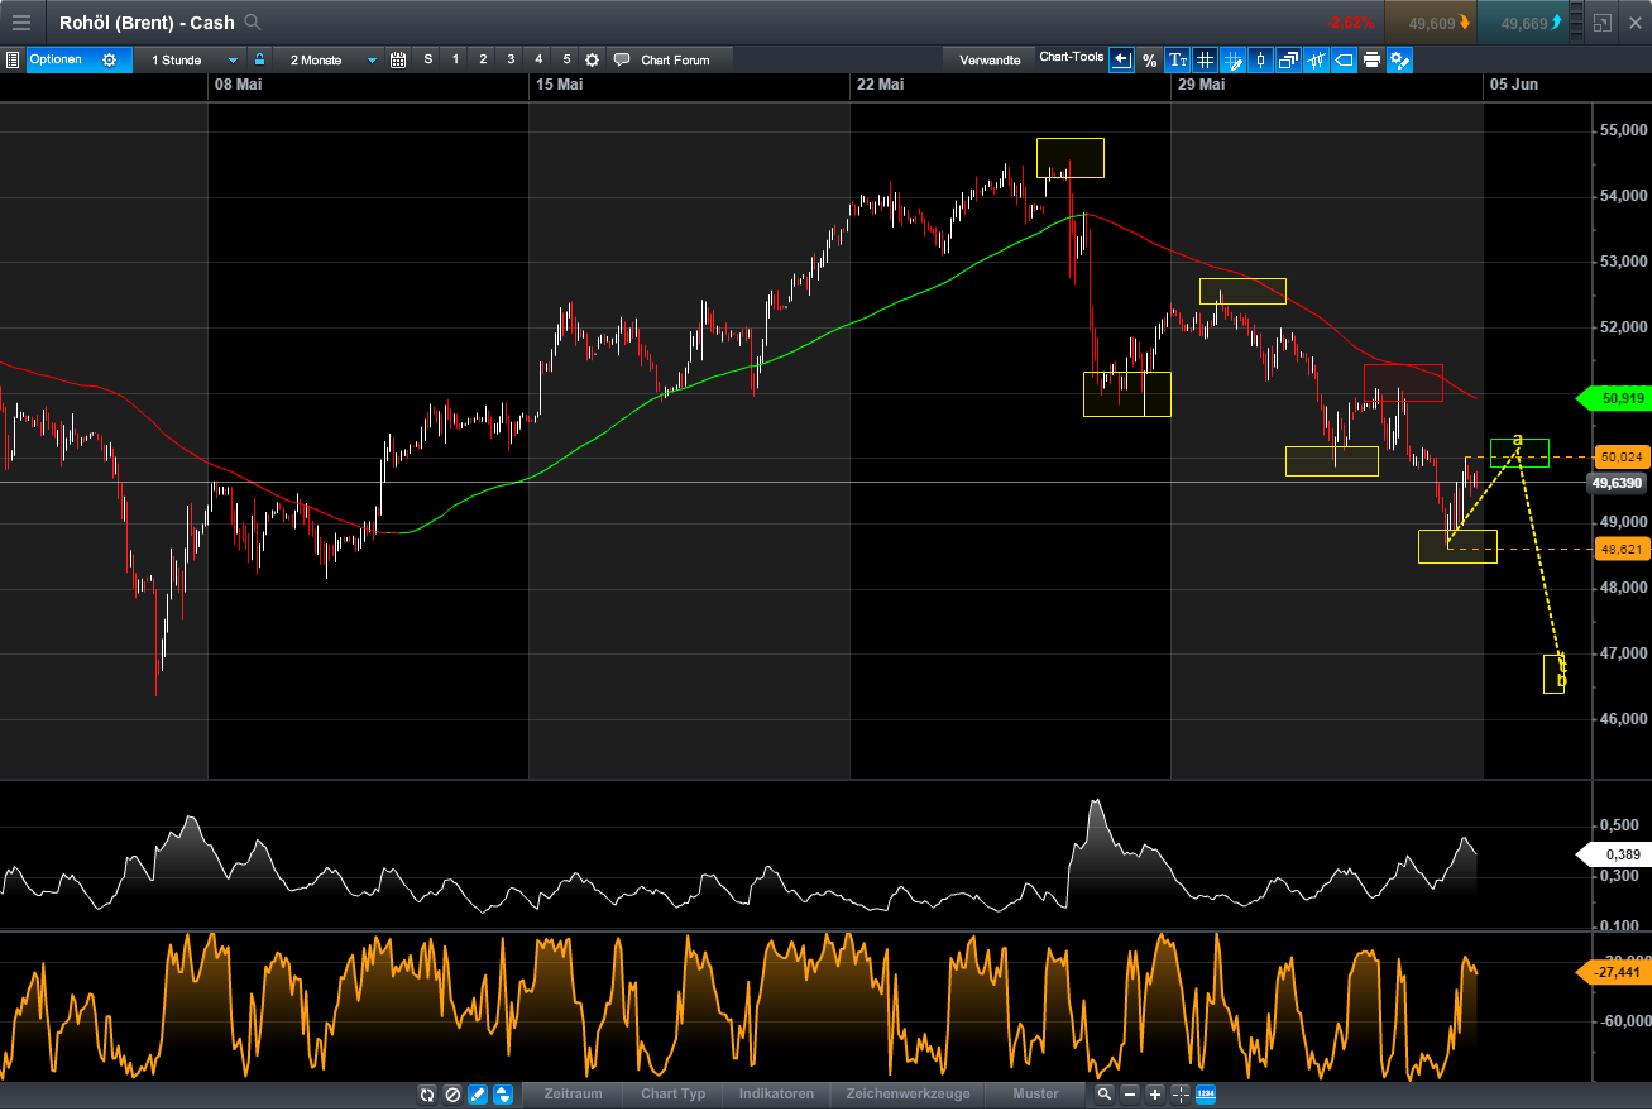This screenshot has width=1652, height=1109.
Task: Open the print chart icon
Action: coord(1371,60)
